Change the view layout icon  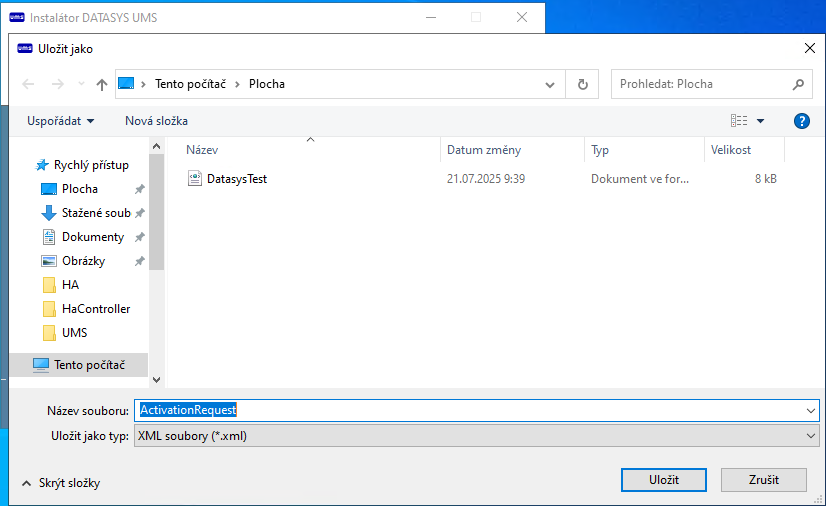coord(739,121)
